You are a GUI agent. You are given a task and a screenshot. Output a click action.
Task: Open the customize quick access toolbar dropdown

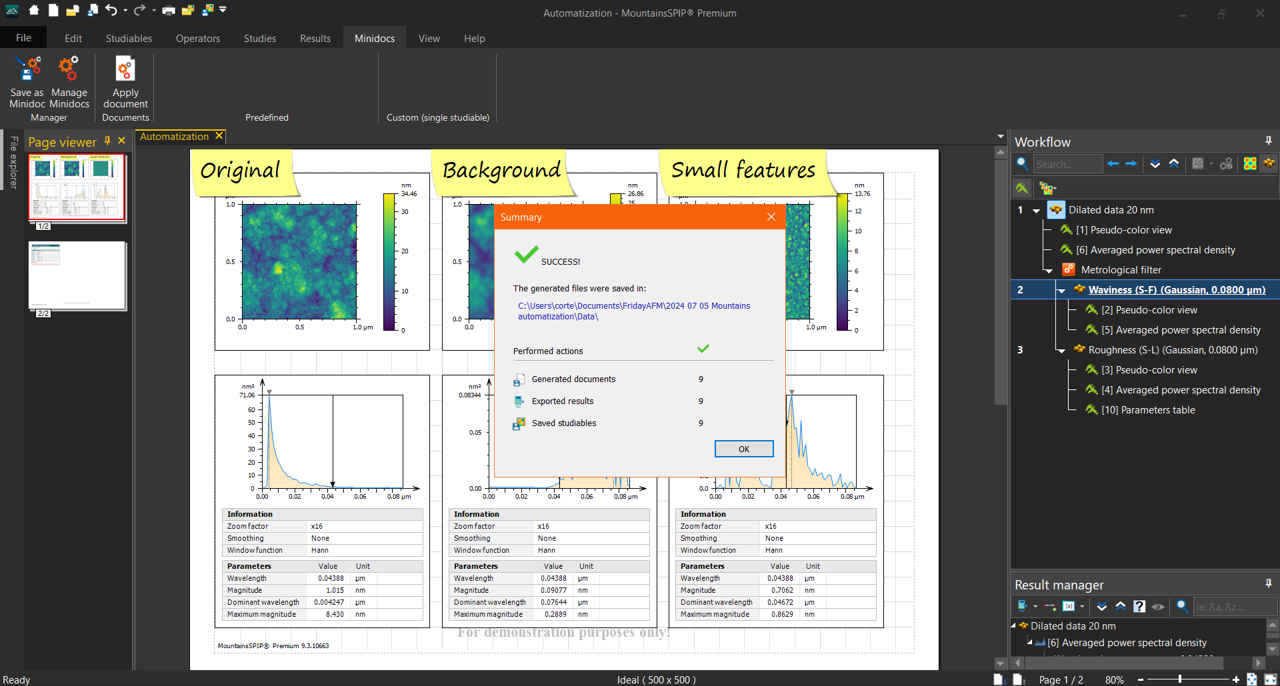coord(223,9)
